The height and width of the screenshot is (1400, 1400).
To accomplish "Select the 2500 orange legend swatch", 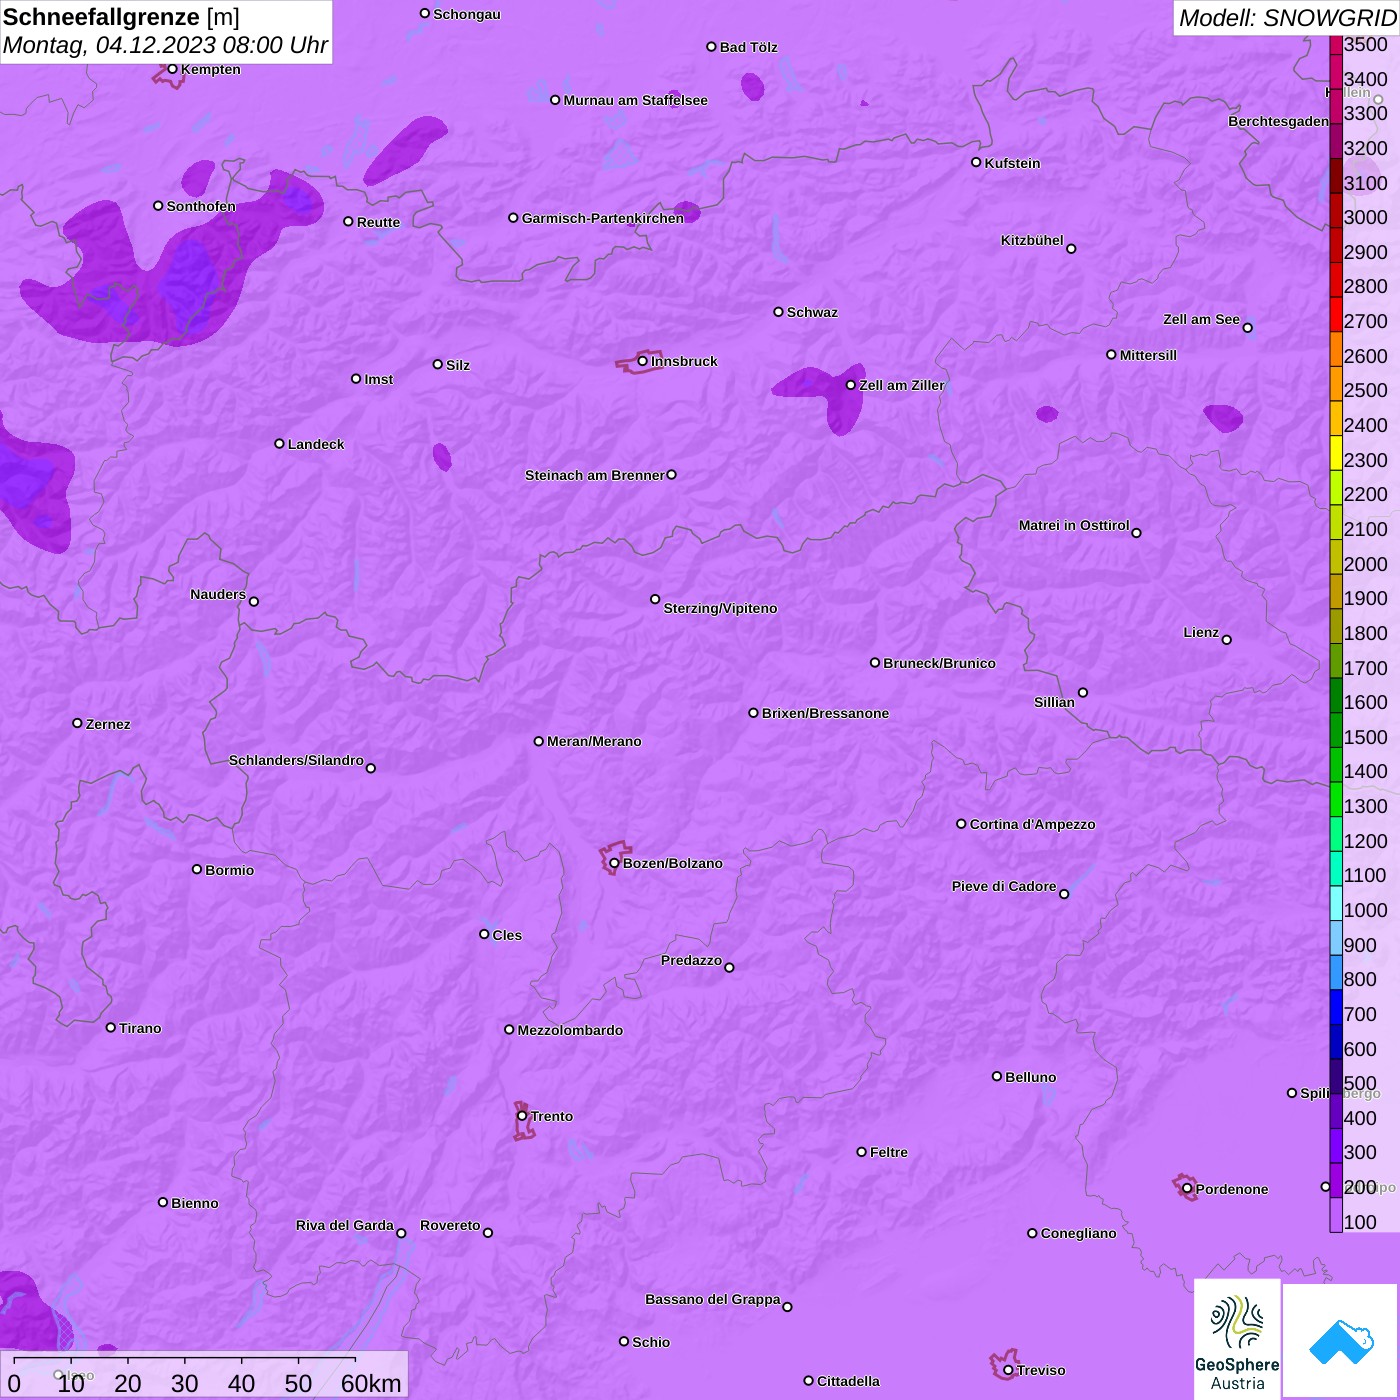I will click(x=1336, y=383).
